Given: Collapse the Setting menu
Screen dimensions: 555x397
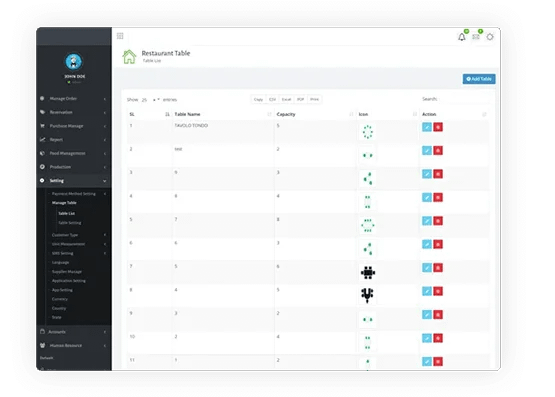Looking at the screenshot, I should pyautogui.click(x=74, y=180).
